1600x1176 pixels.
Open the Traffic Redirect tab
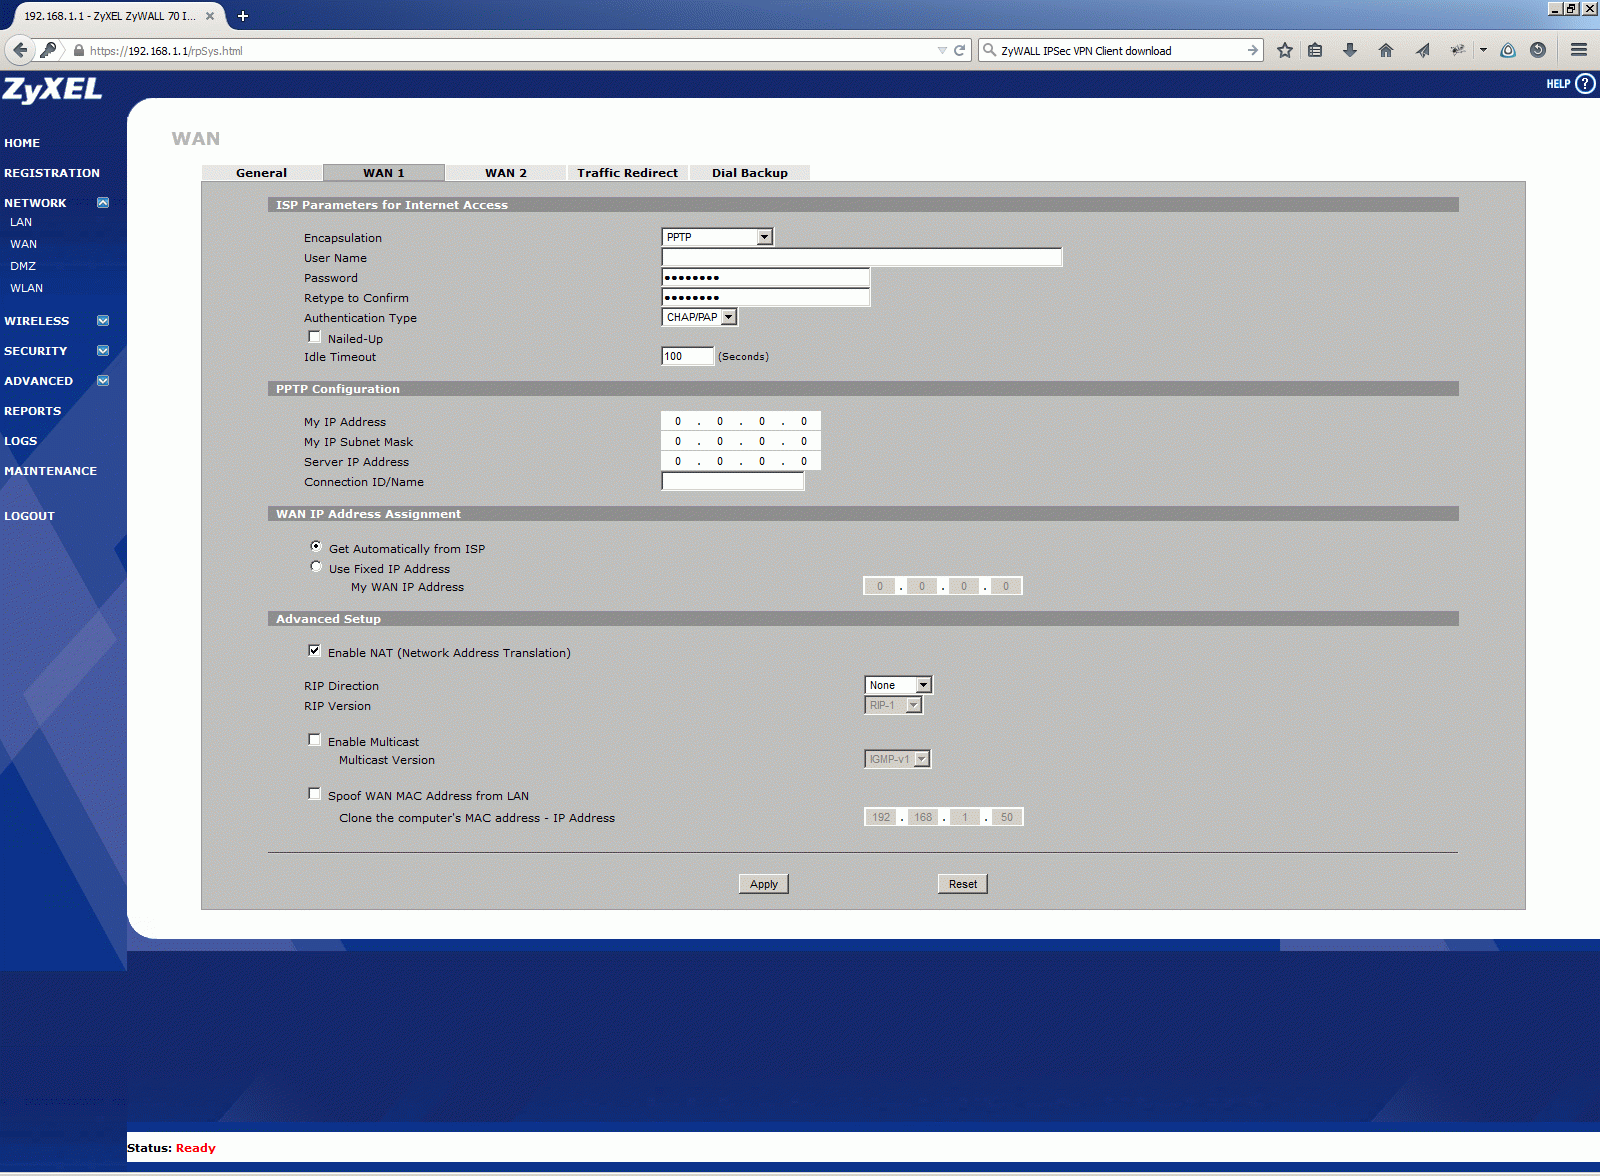point(627,173)
